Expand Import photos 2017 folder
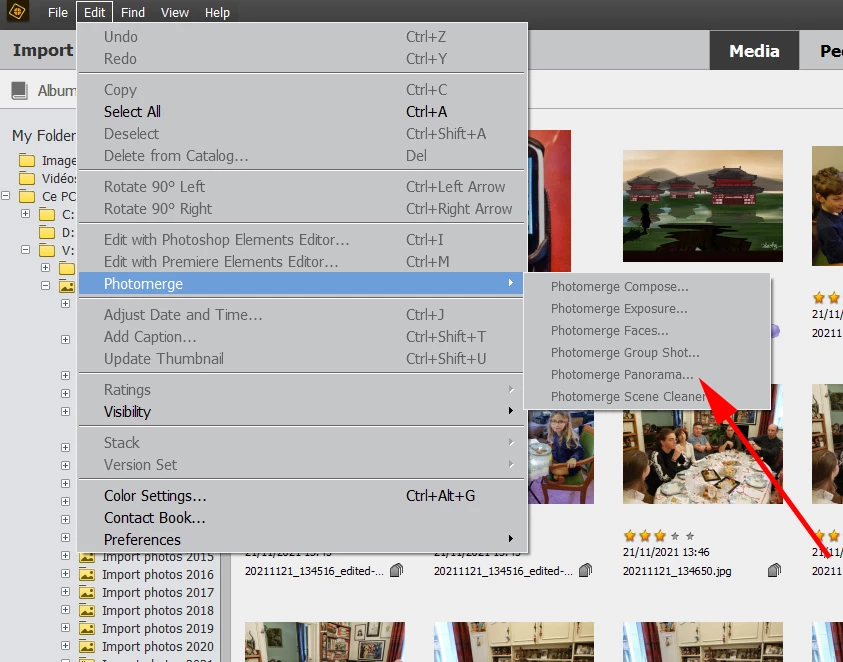The width and height of the screenshot is (843, 662). click(x=65, y=592)
